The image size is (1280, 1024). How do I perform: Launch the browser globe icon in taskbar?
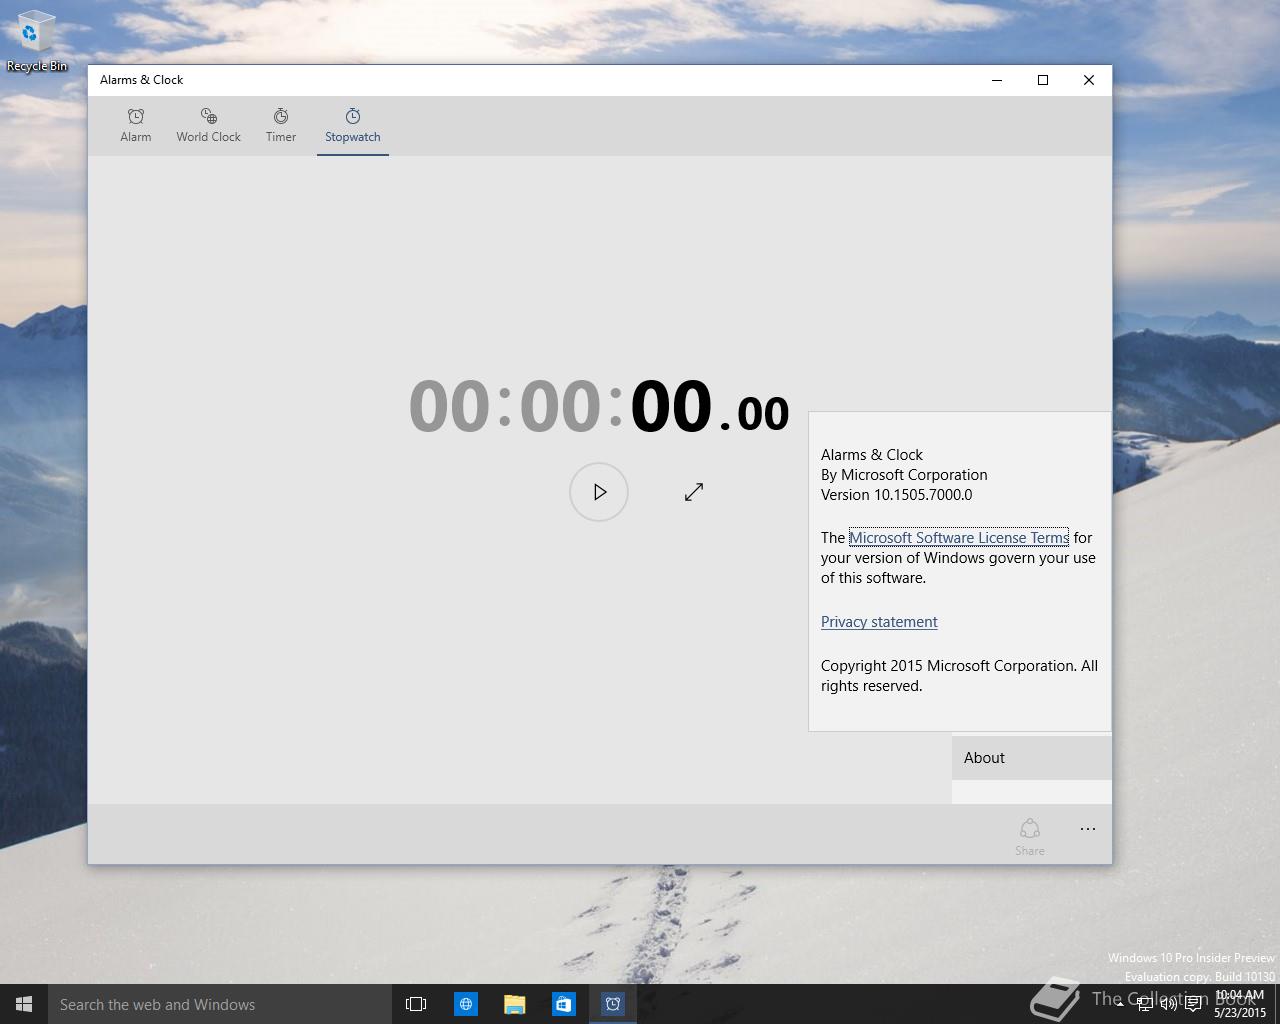tap(466, 1004)
